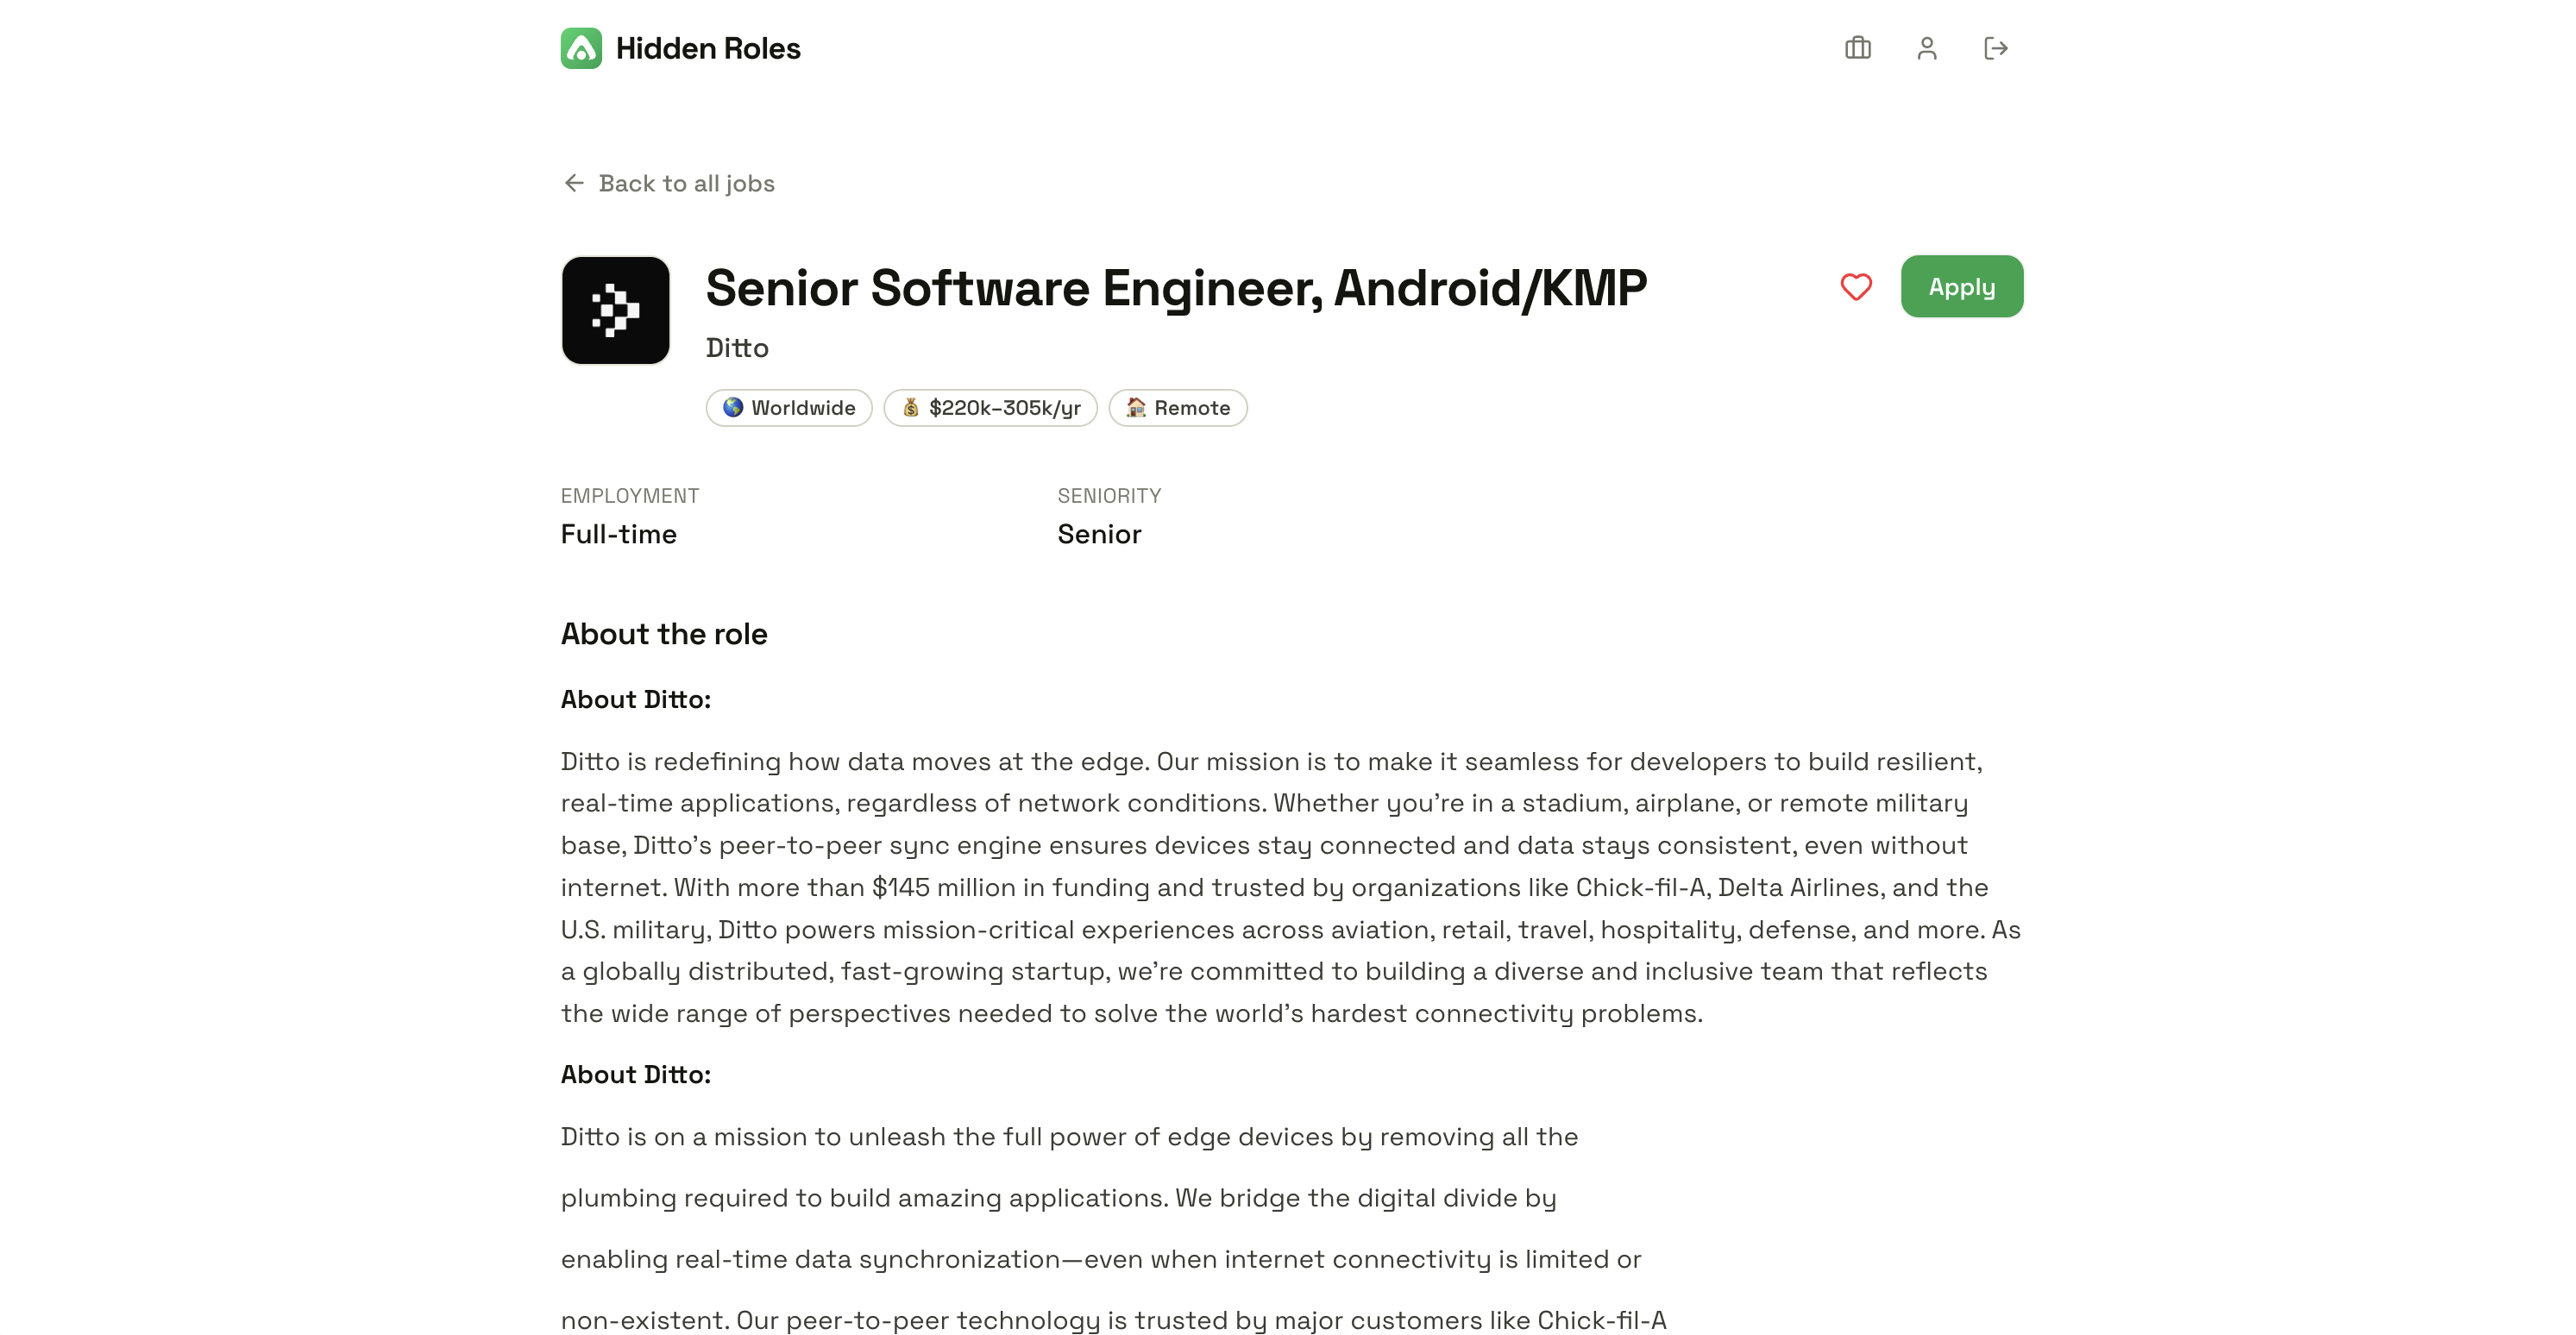Open the user profile icon
Screen dimensions: 2576x1335
click(1927, 48)
